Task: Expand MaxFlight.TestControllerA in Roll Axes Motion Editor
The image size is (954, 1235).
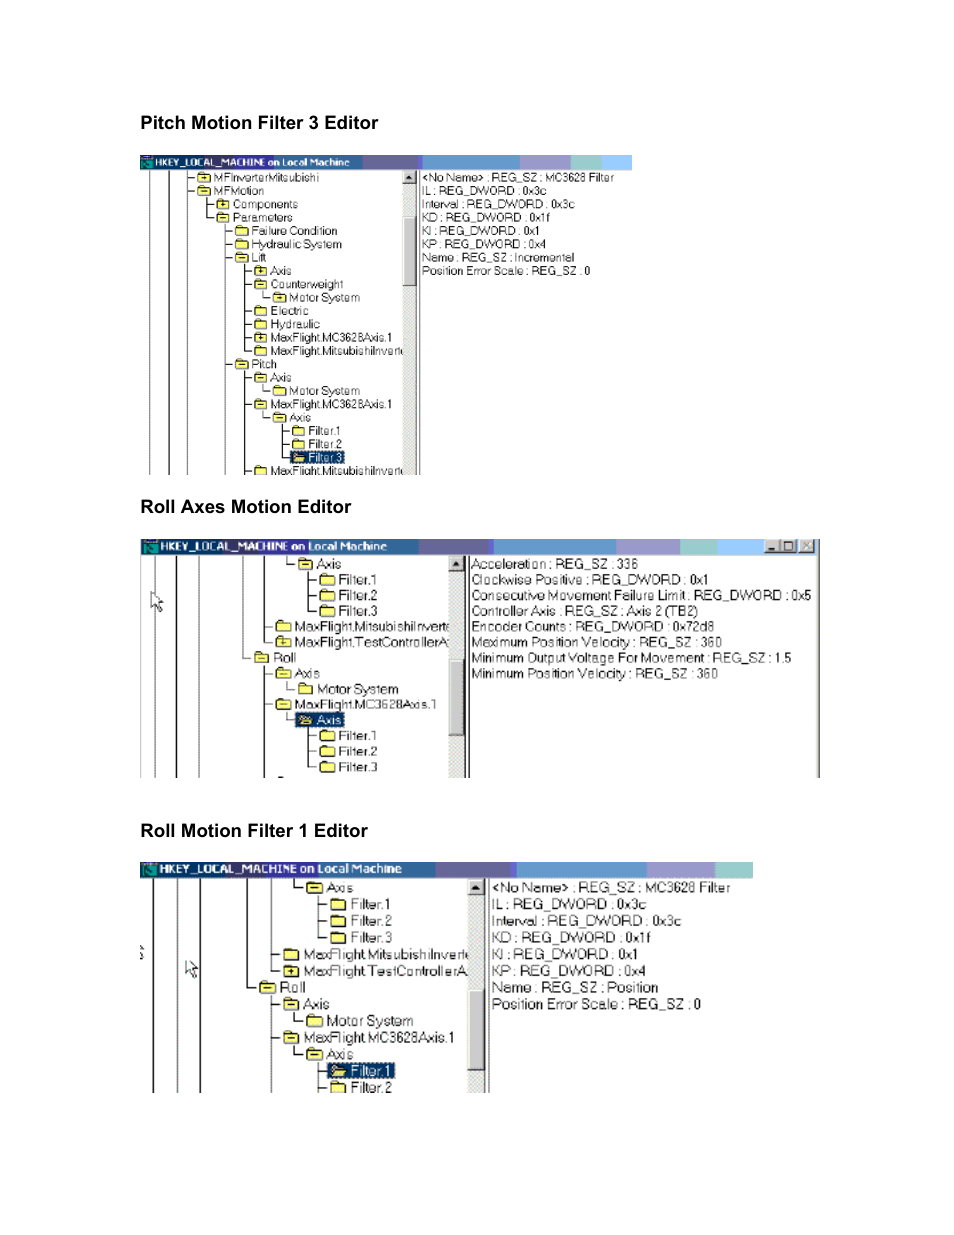Action: pyautogui.click(x=283, y=642)
